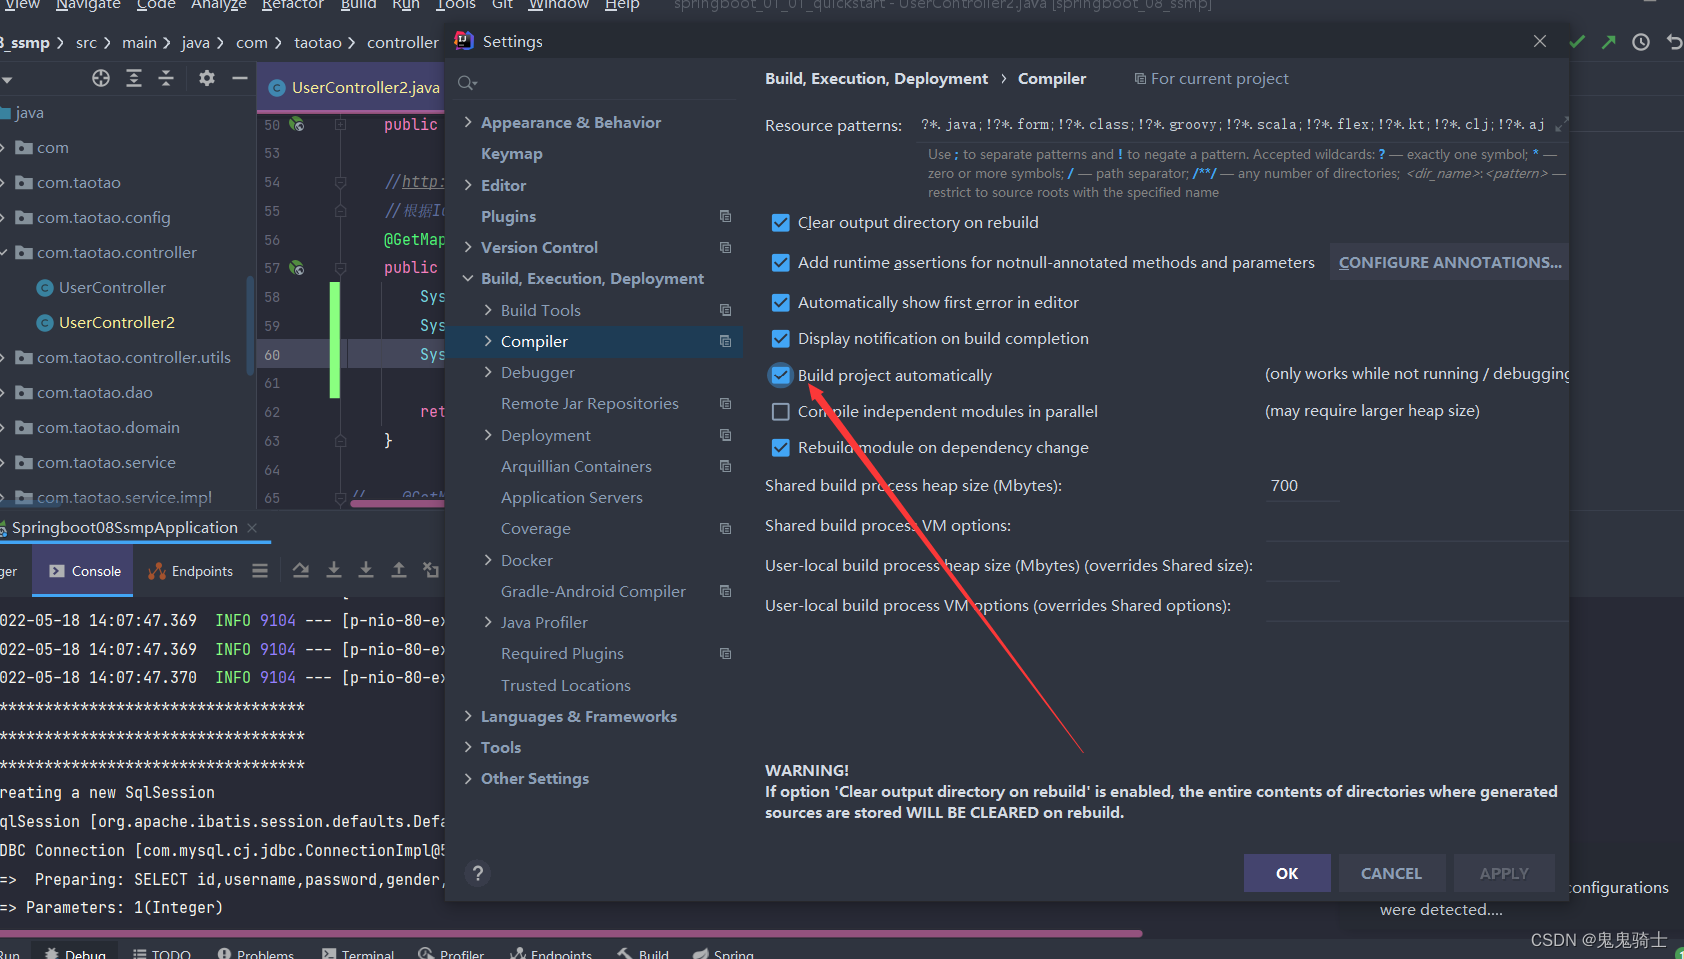Click the gutter run icon on line 50
1684x959 pixels.
click(x=296, y=124)
